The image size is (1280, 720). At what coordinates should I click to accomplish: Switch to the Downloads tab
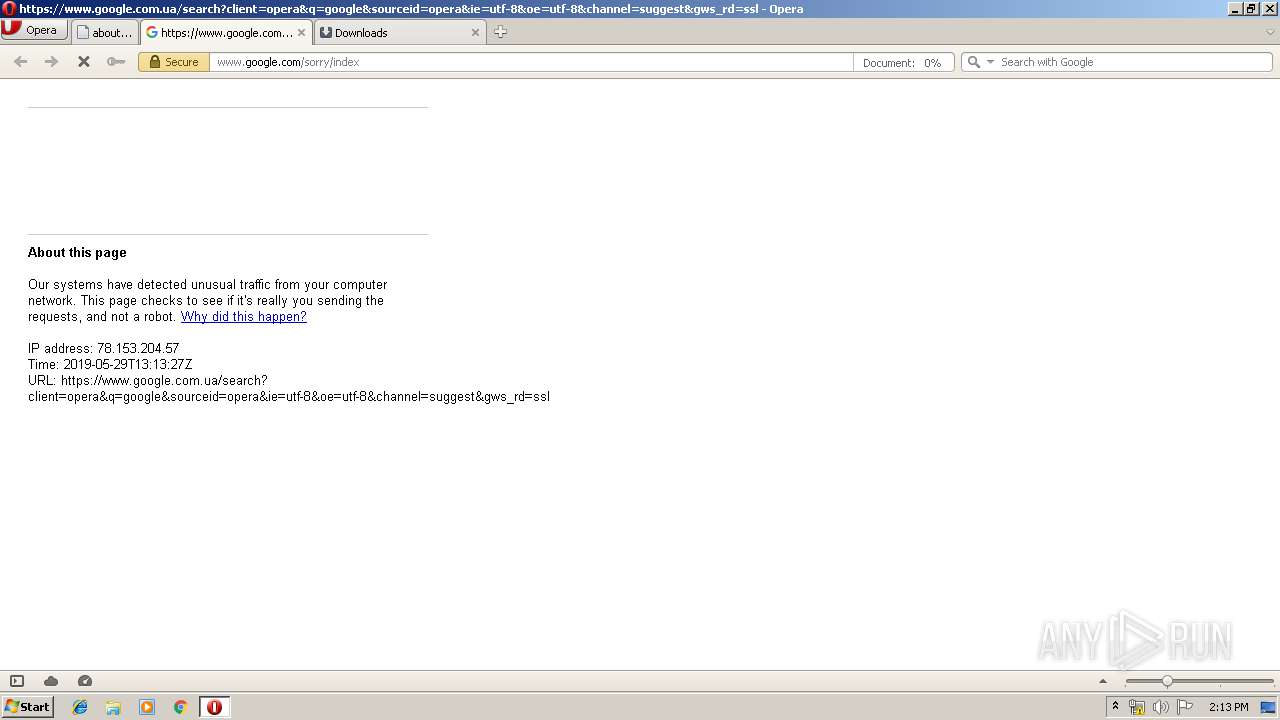(400, 32)
